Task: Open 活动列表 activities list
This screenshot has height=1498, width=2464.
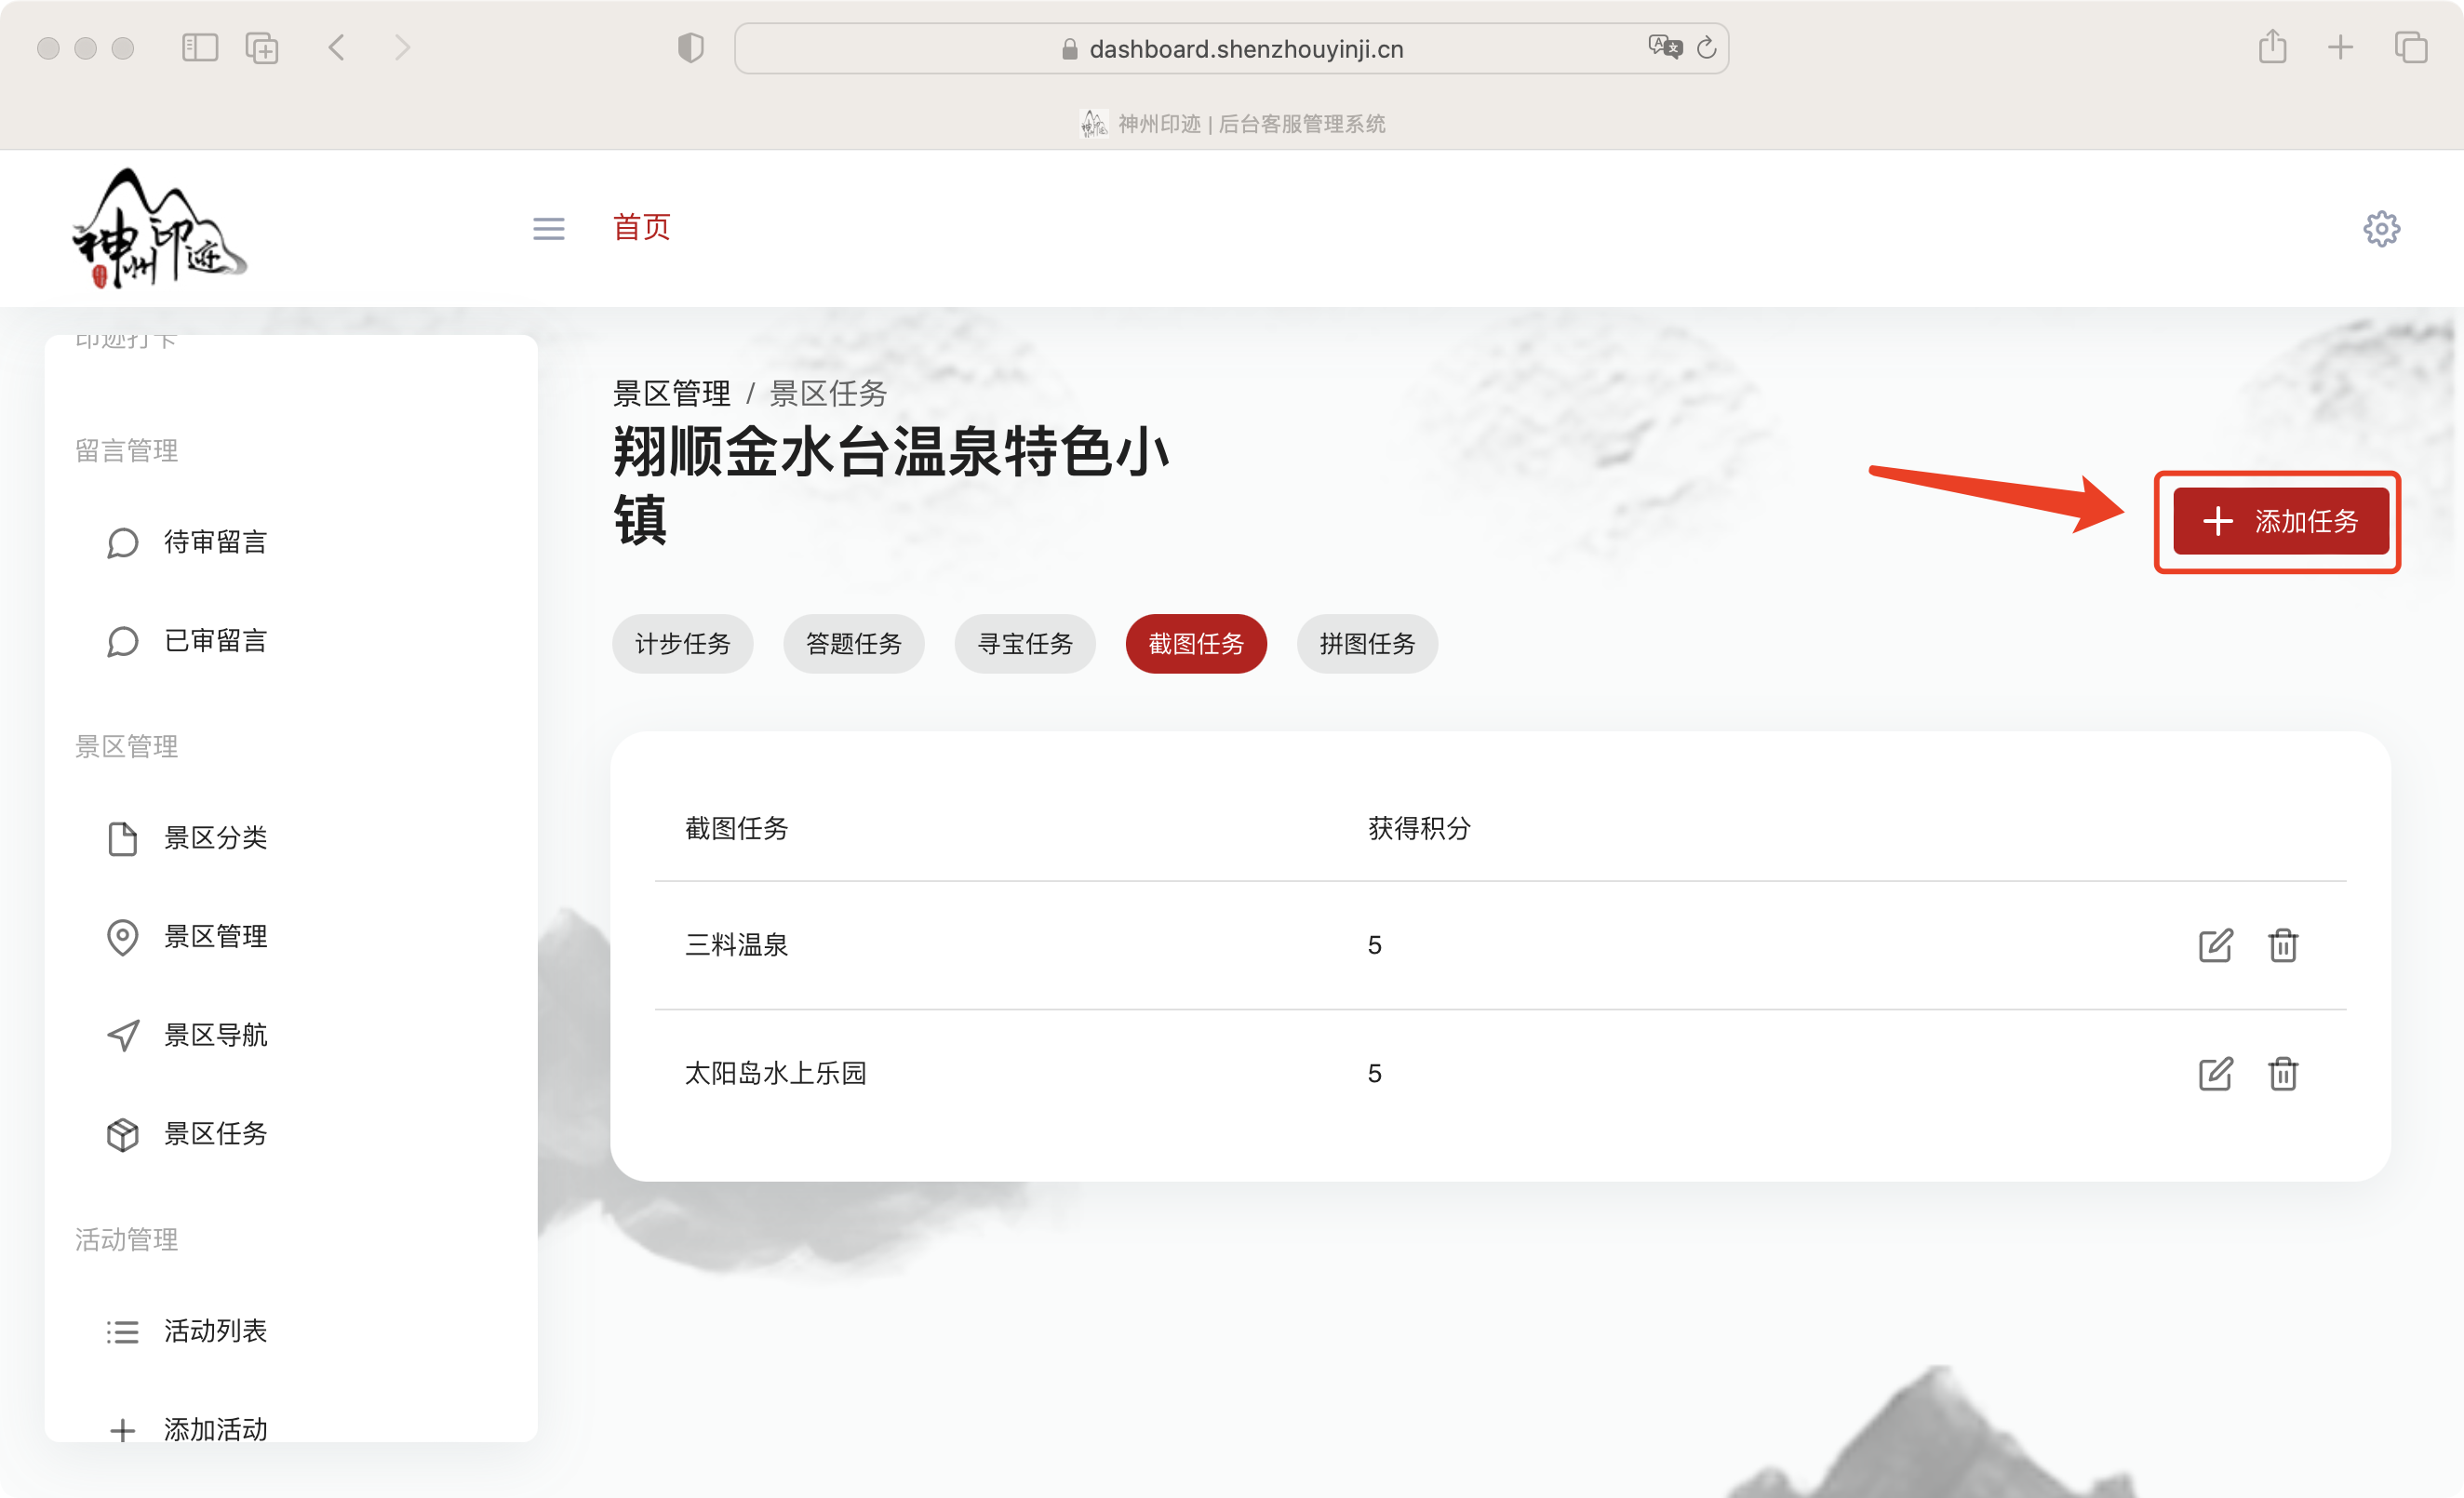Action: [216, 1331]
